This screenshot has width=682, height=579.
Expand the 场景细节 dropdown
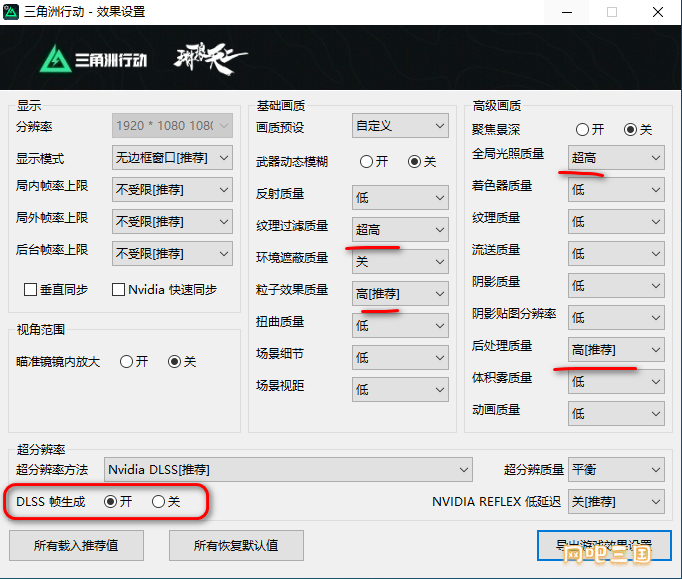400,358
